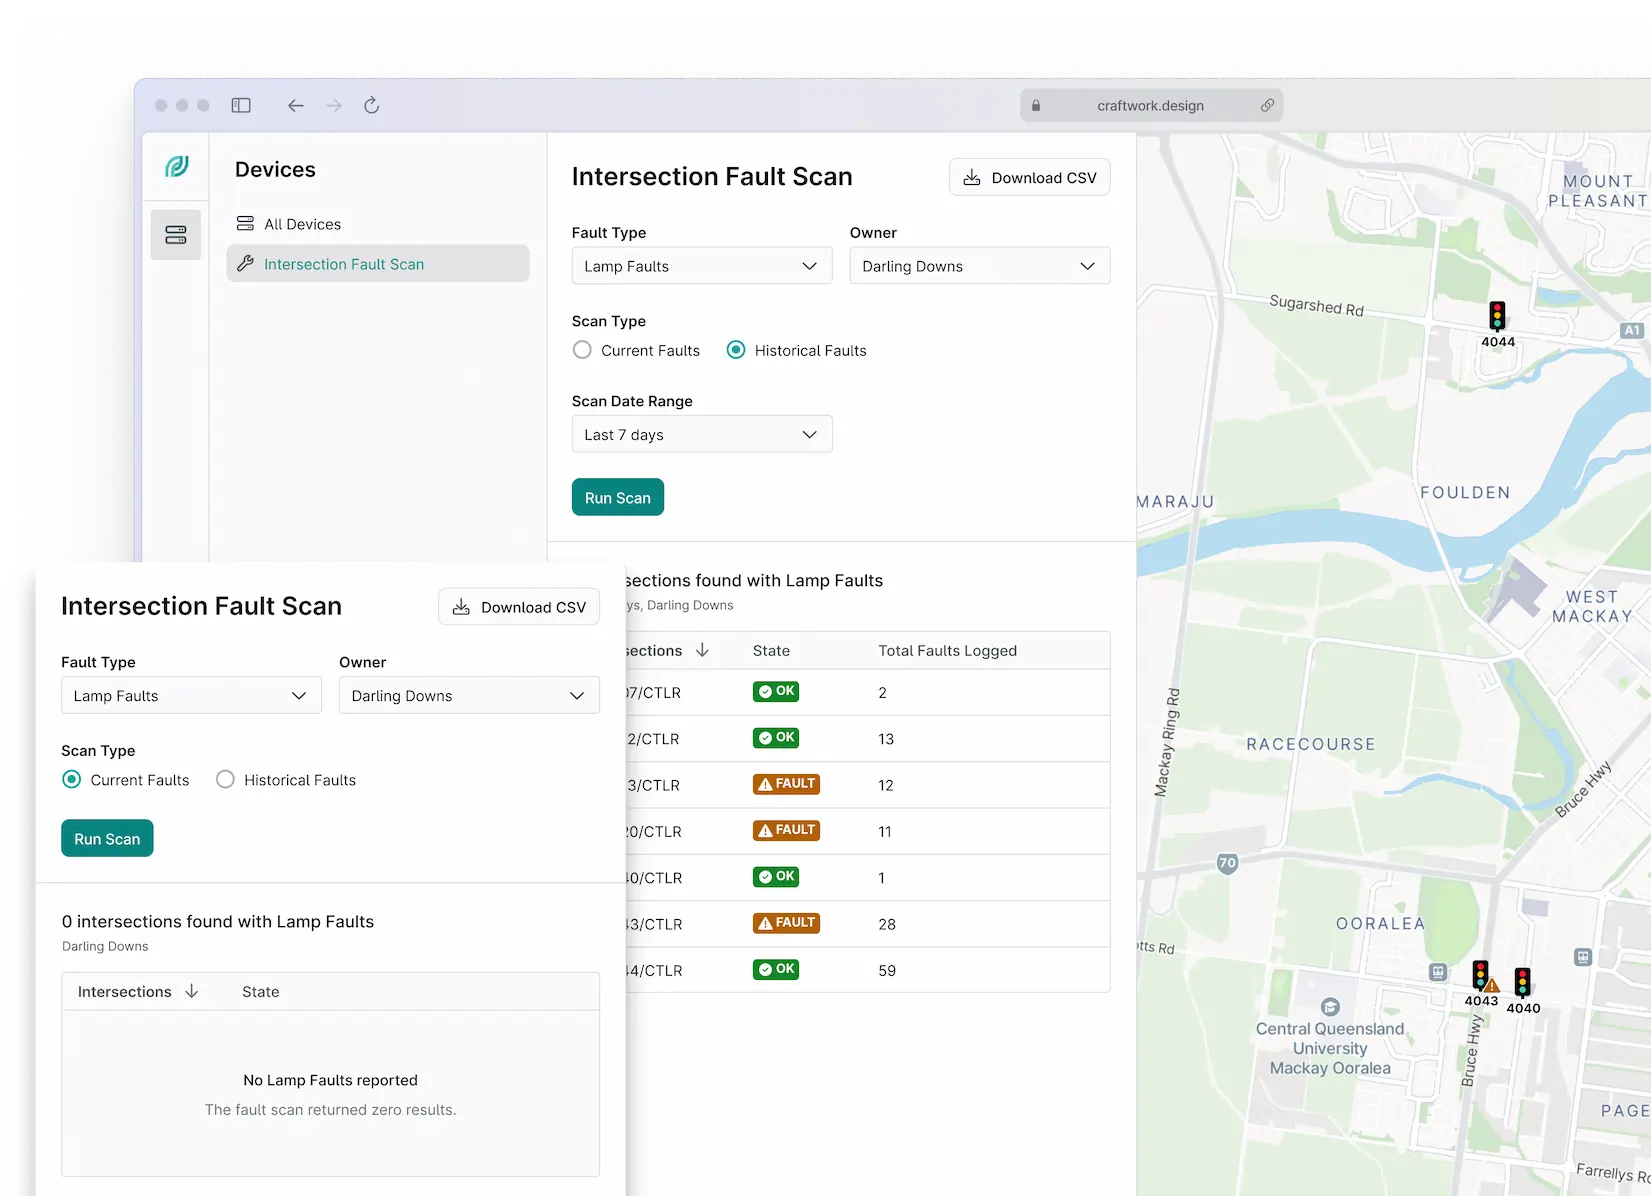Download CSV in back window
The image size is (1651, 1196).
[x=1029, y=177]
